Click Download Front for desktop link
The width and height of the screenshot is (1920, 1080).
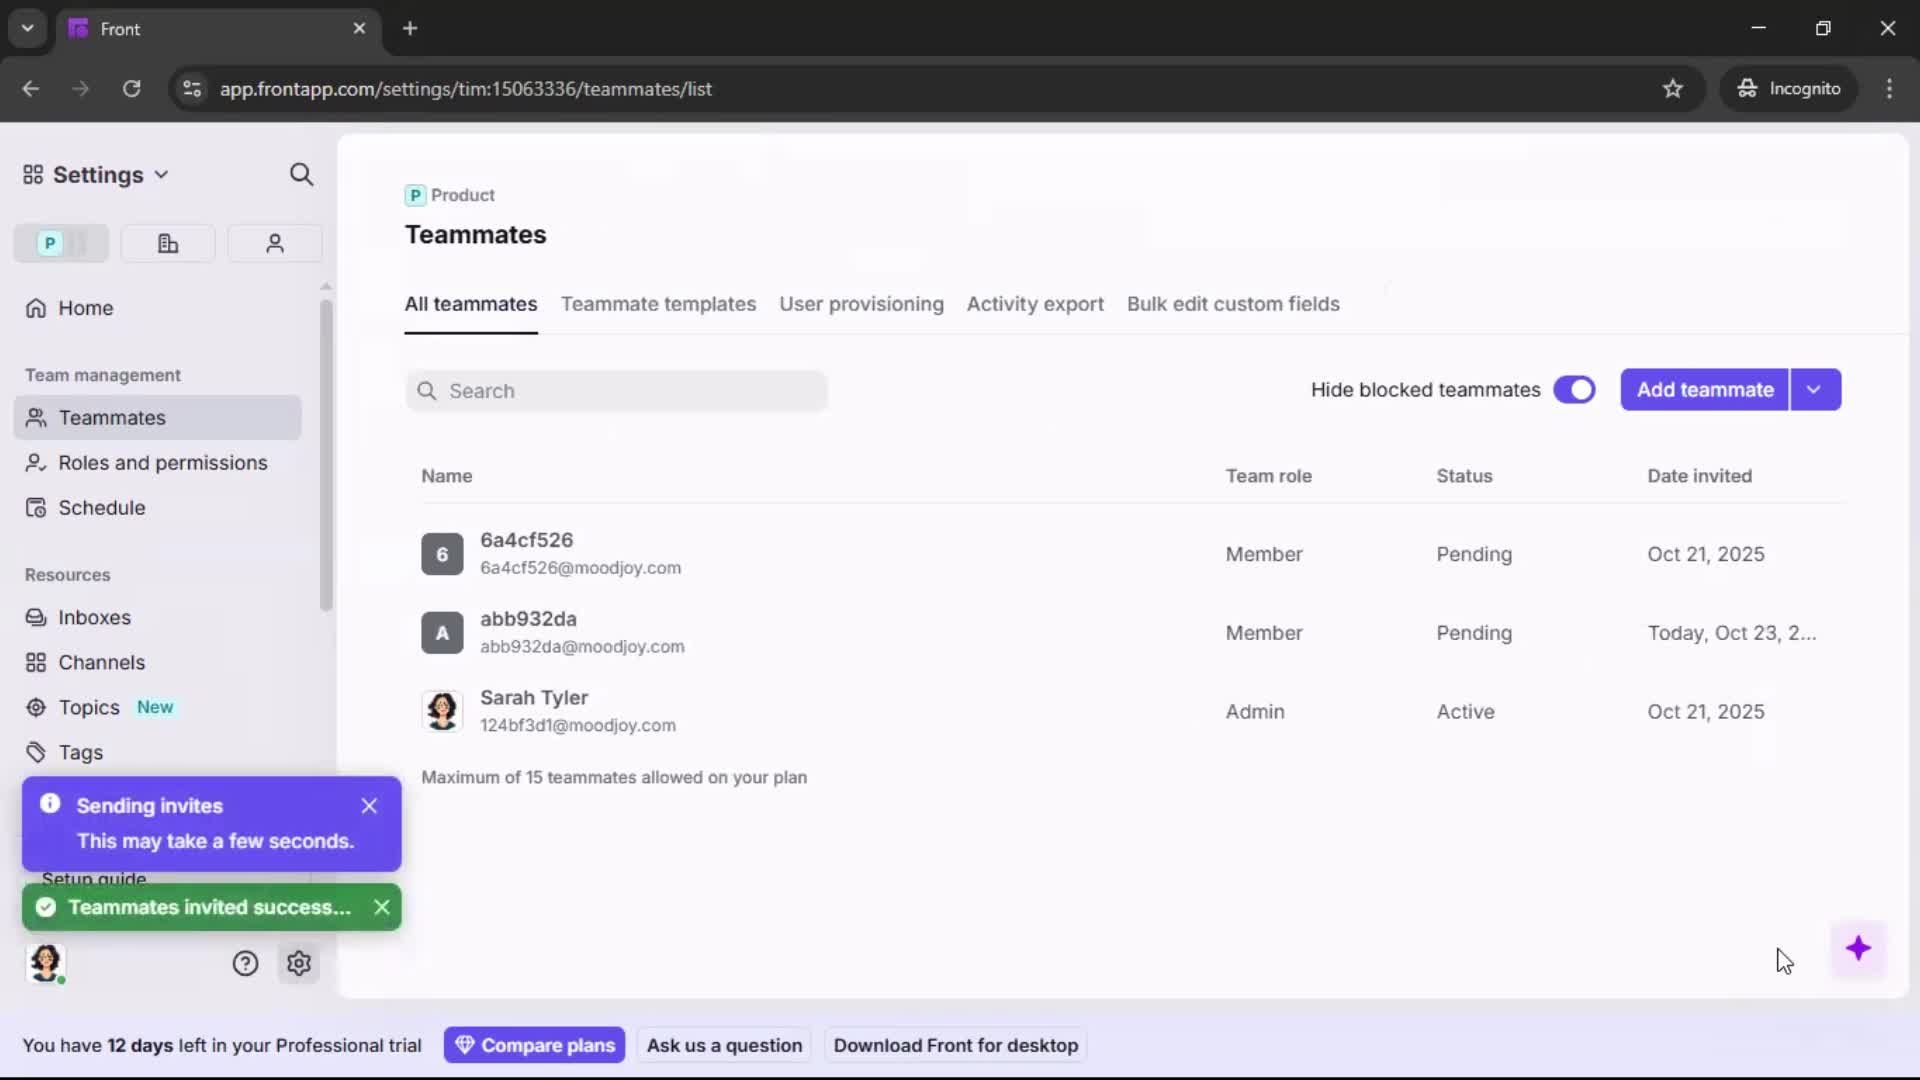pos(955,1045)
